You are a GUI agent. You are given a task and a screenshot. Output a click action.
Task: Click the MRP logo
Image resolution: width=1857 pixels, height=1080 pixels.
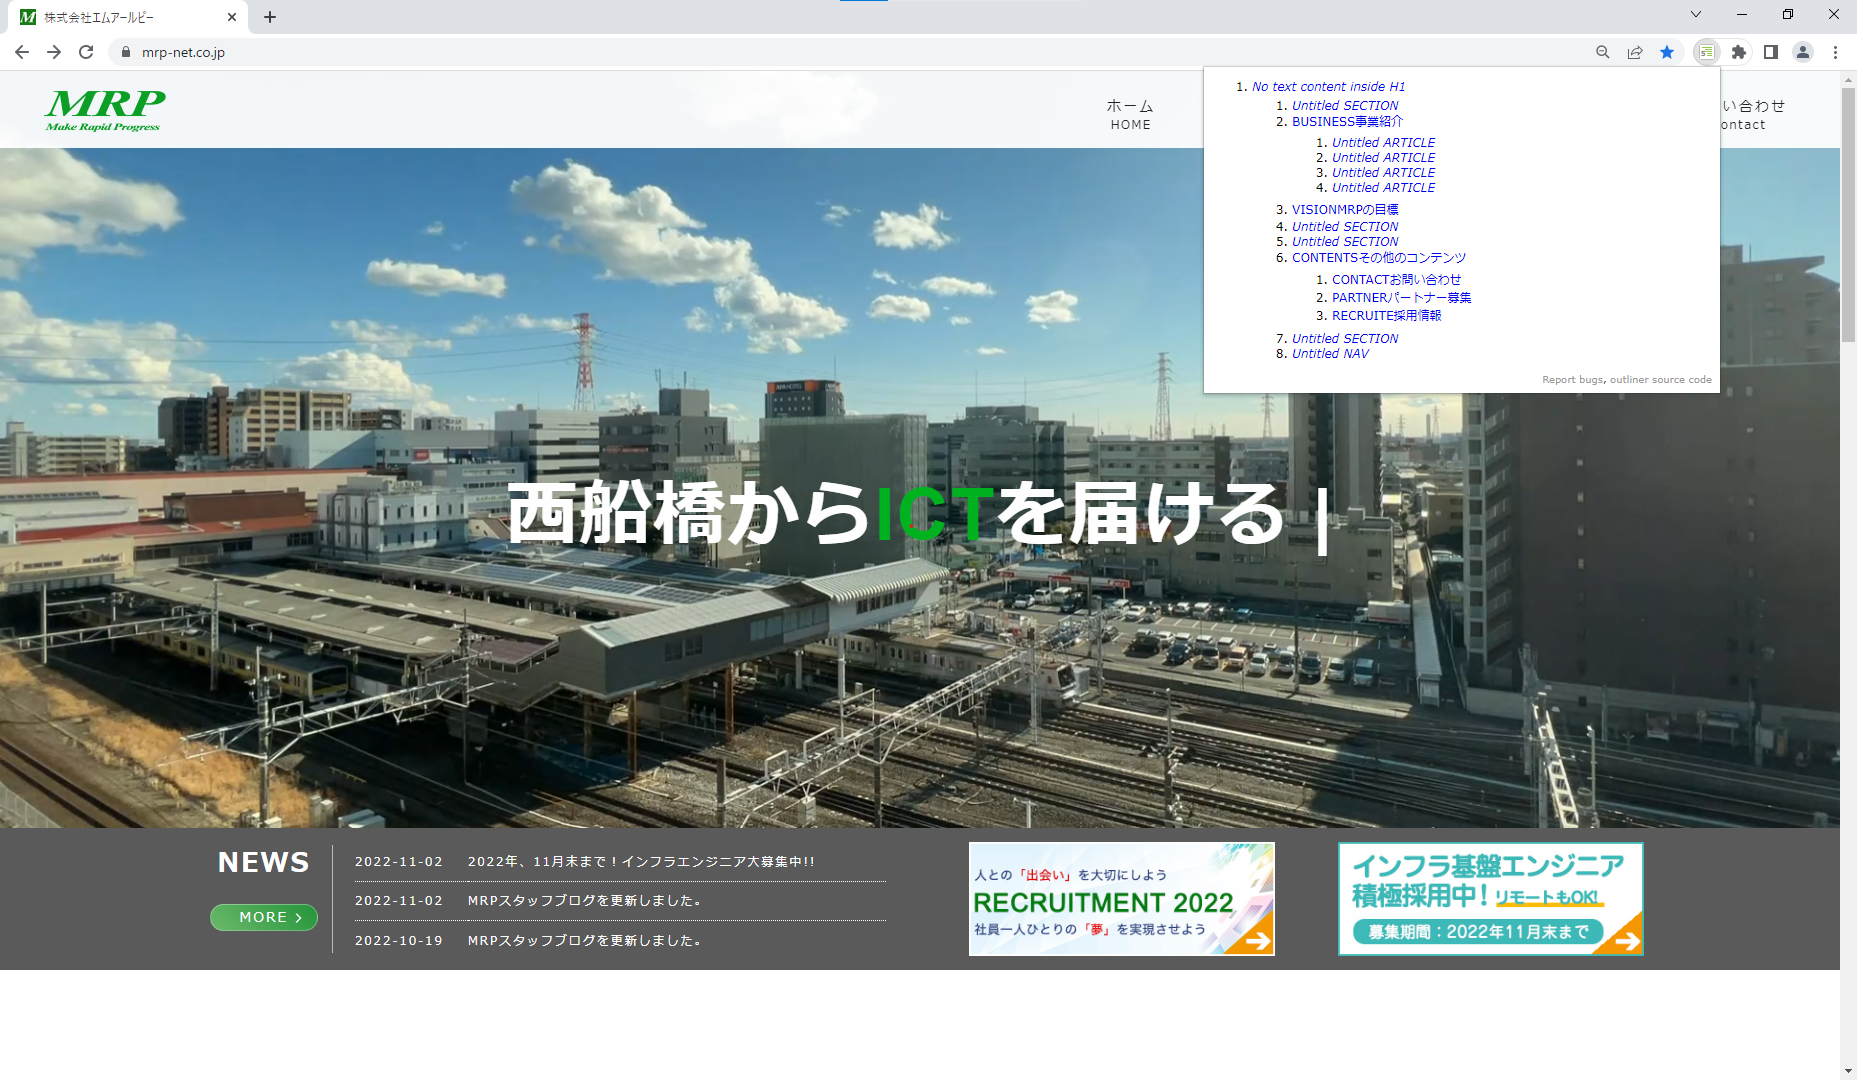click(105, 109)
